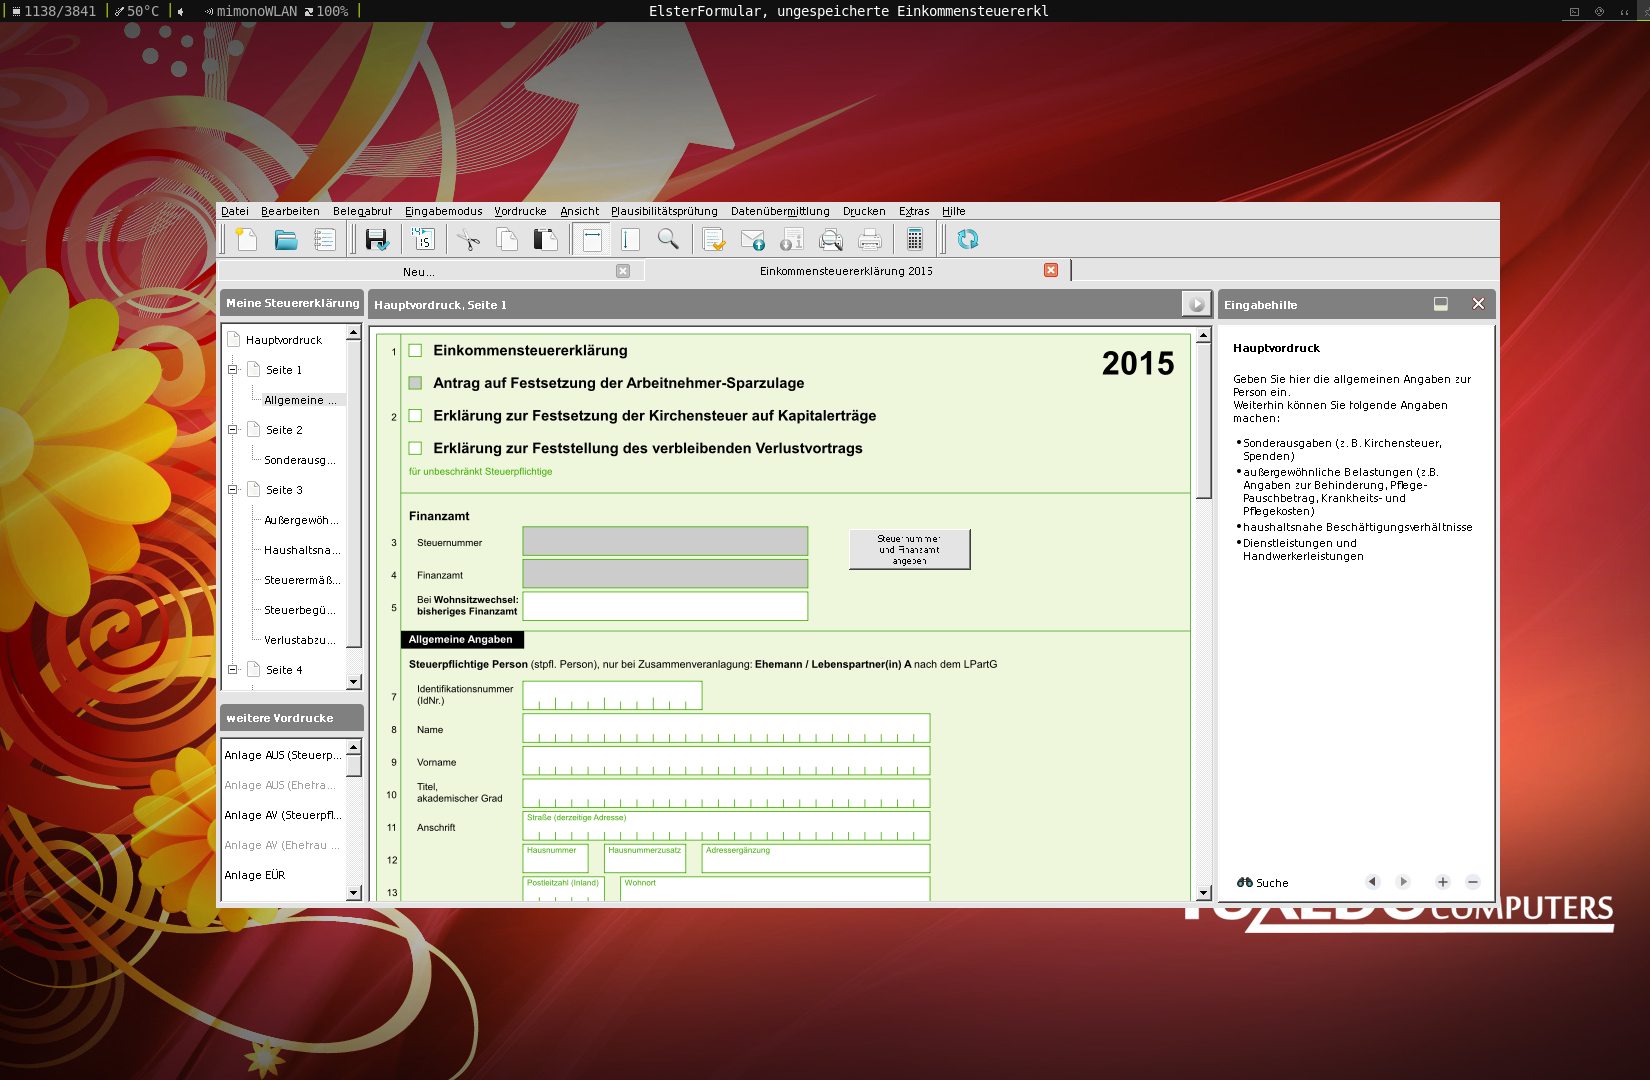Open Anlage EÜR form
Image resolution: width=1650 pixels, height=1080 pixels.
255,875
